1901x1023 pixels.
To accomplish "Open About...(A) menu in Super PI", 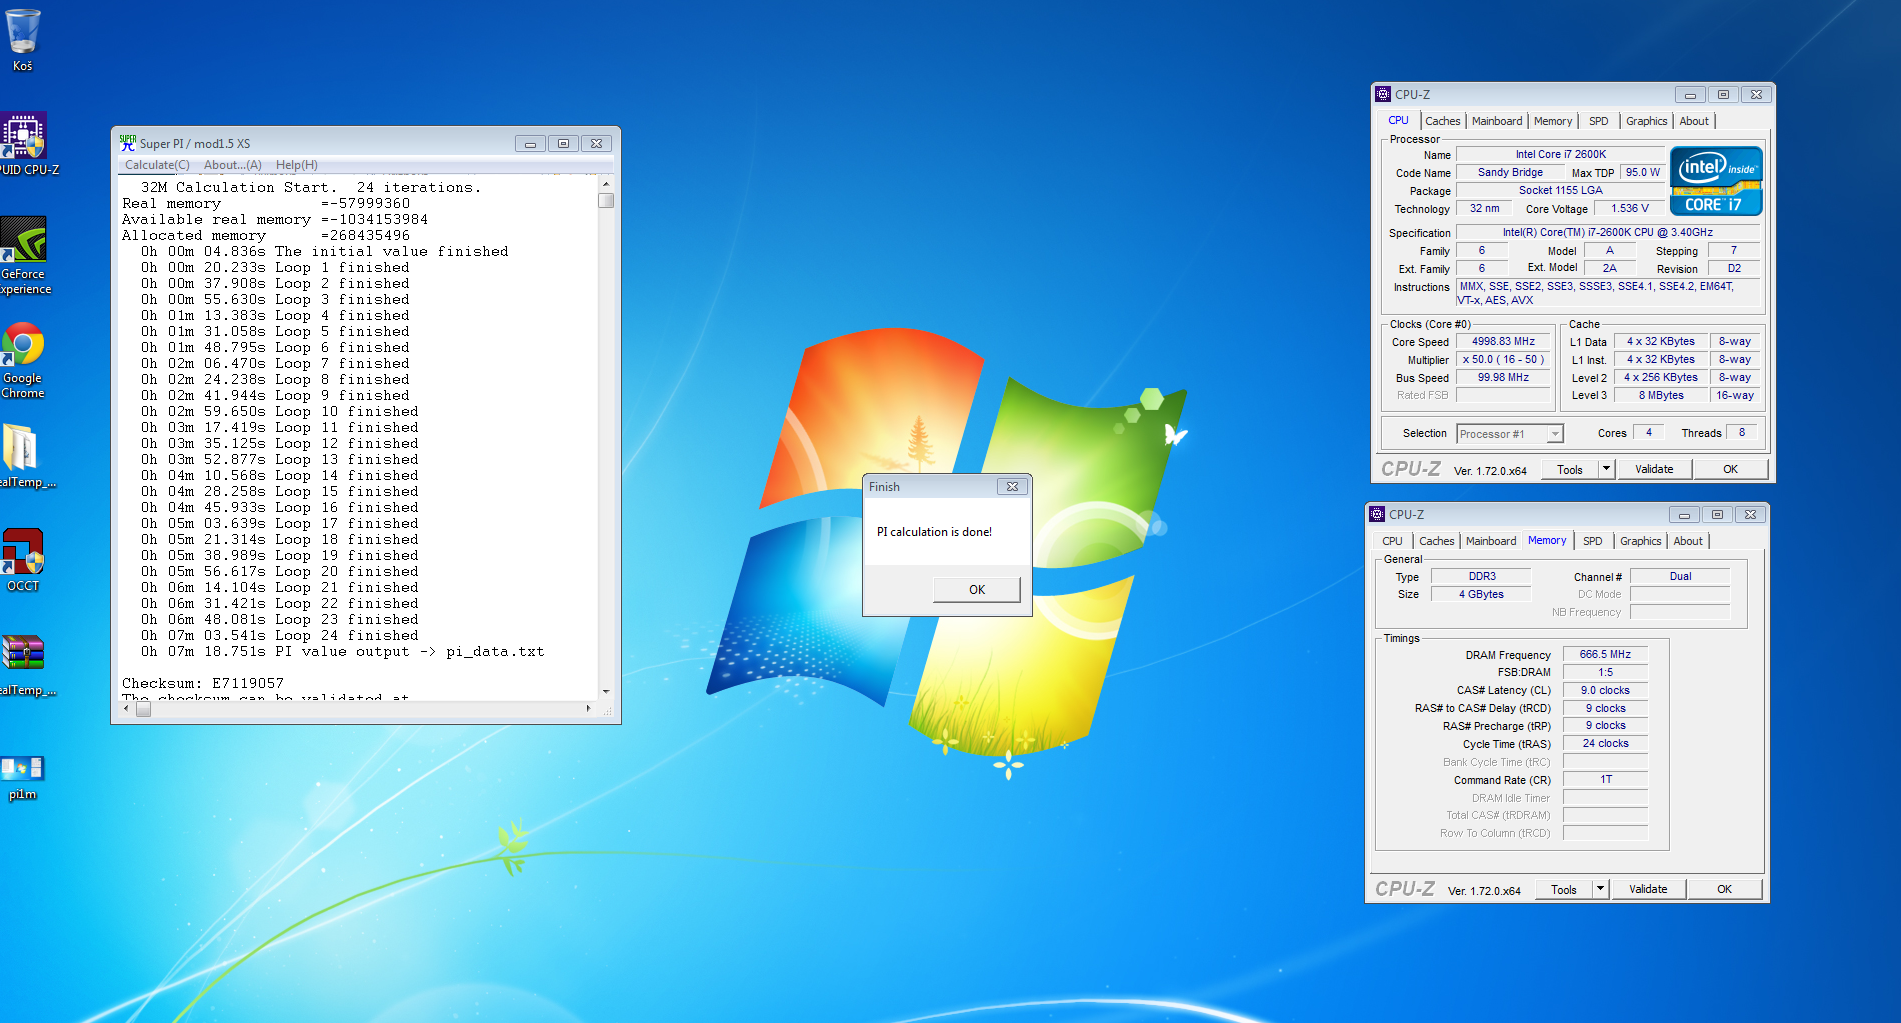I will pyautogui.click(x=233, y=165).
